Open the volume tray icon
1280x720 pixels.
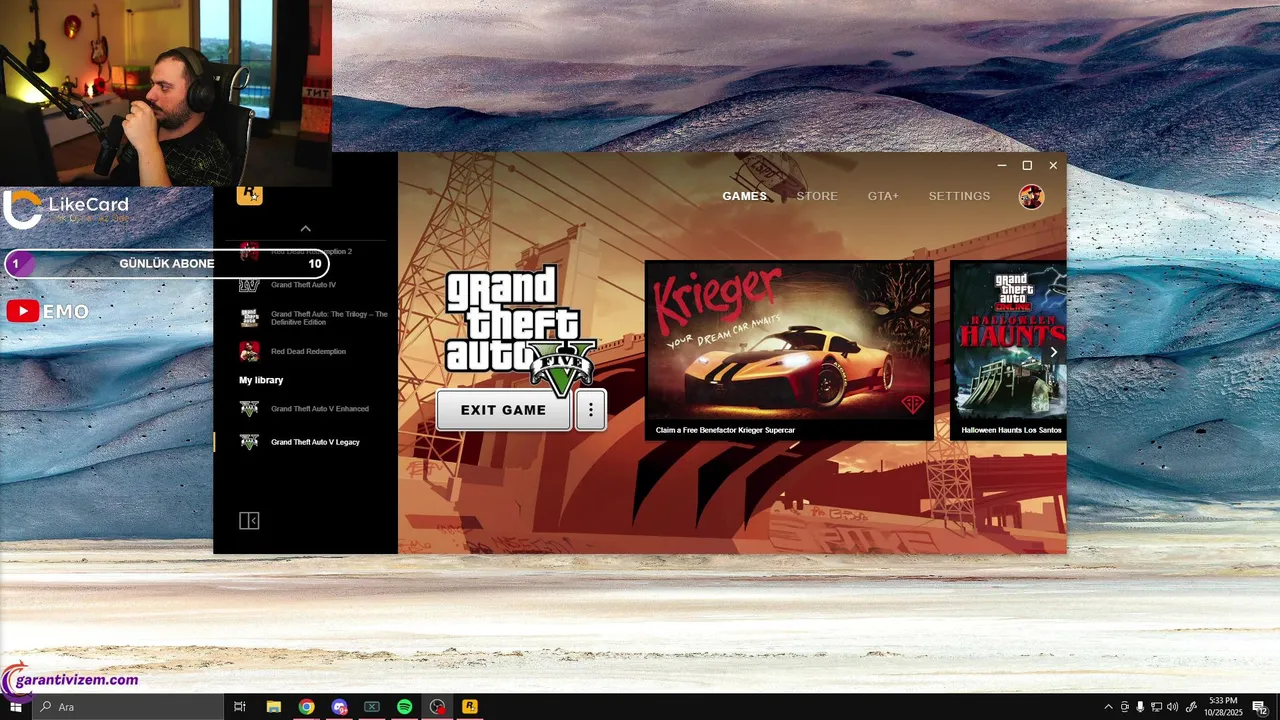pyautogui.click(x=1172, y=707)
